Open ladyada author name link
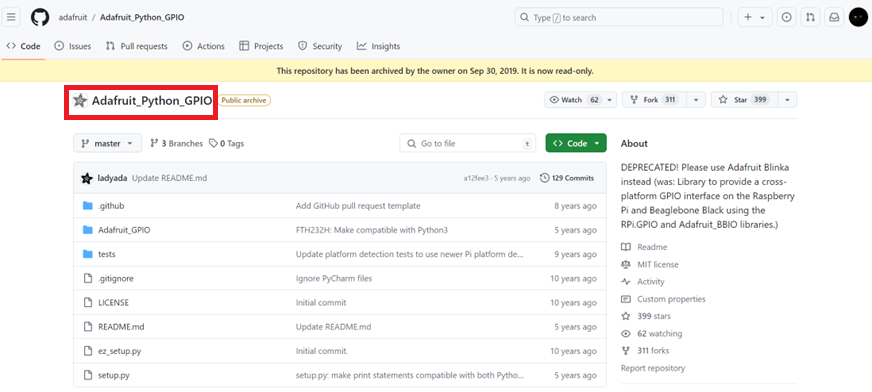 tap(112, 178)
